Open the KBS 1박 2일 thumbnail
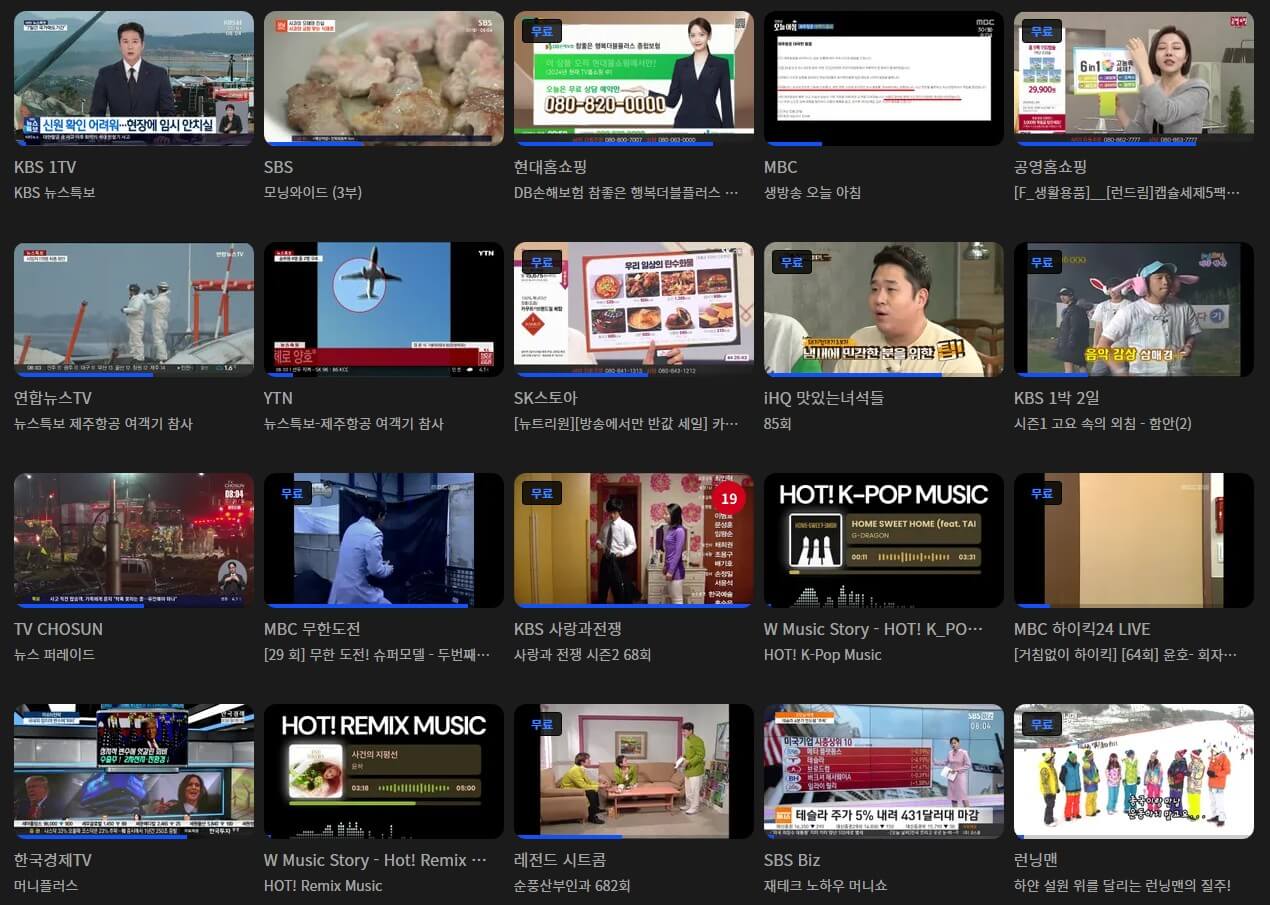1270x905 pixels. point(1134,309)
